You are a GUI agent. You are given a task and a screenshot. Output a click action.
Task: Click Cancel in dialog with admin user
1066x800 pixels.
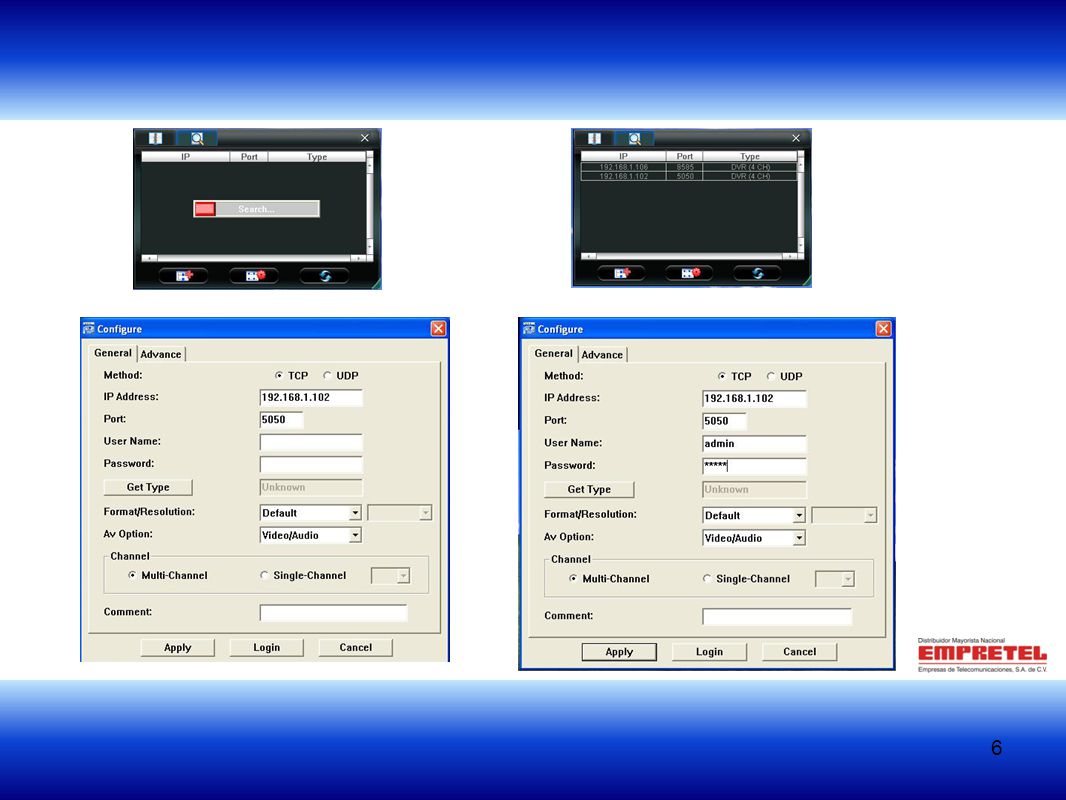(800, 652)
